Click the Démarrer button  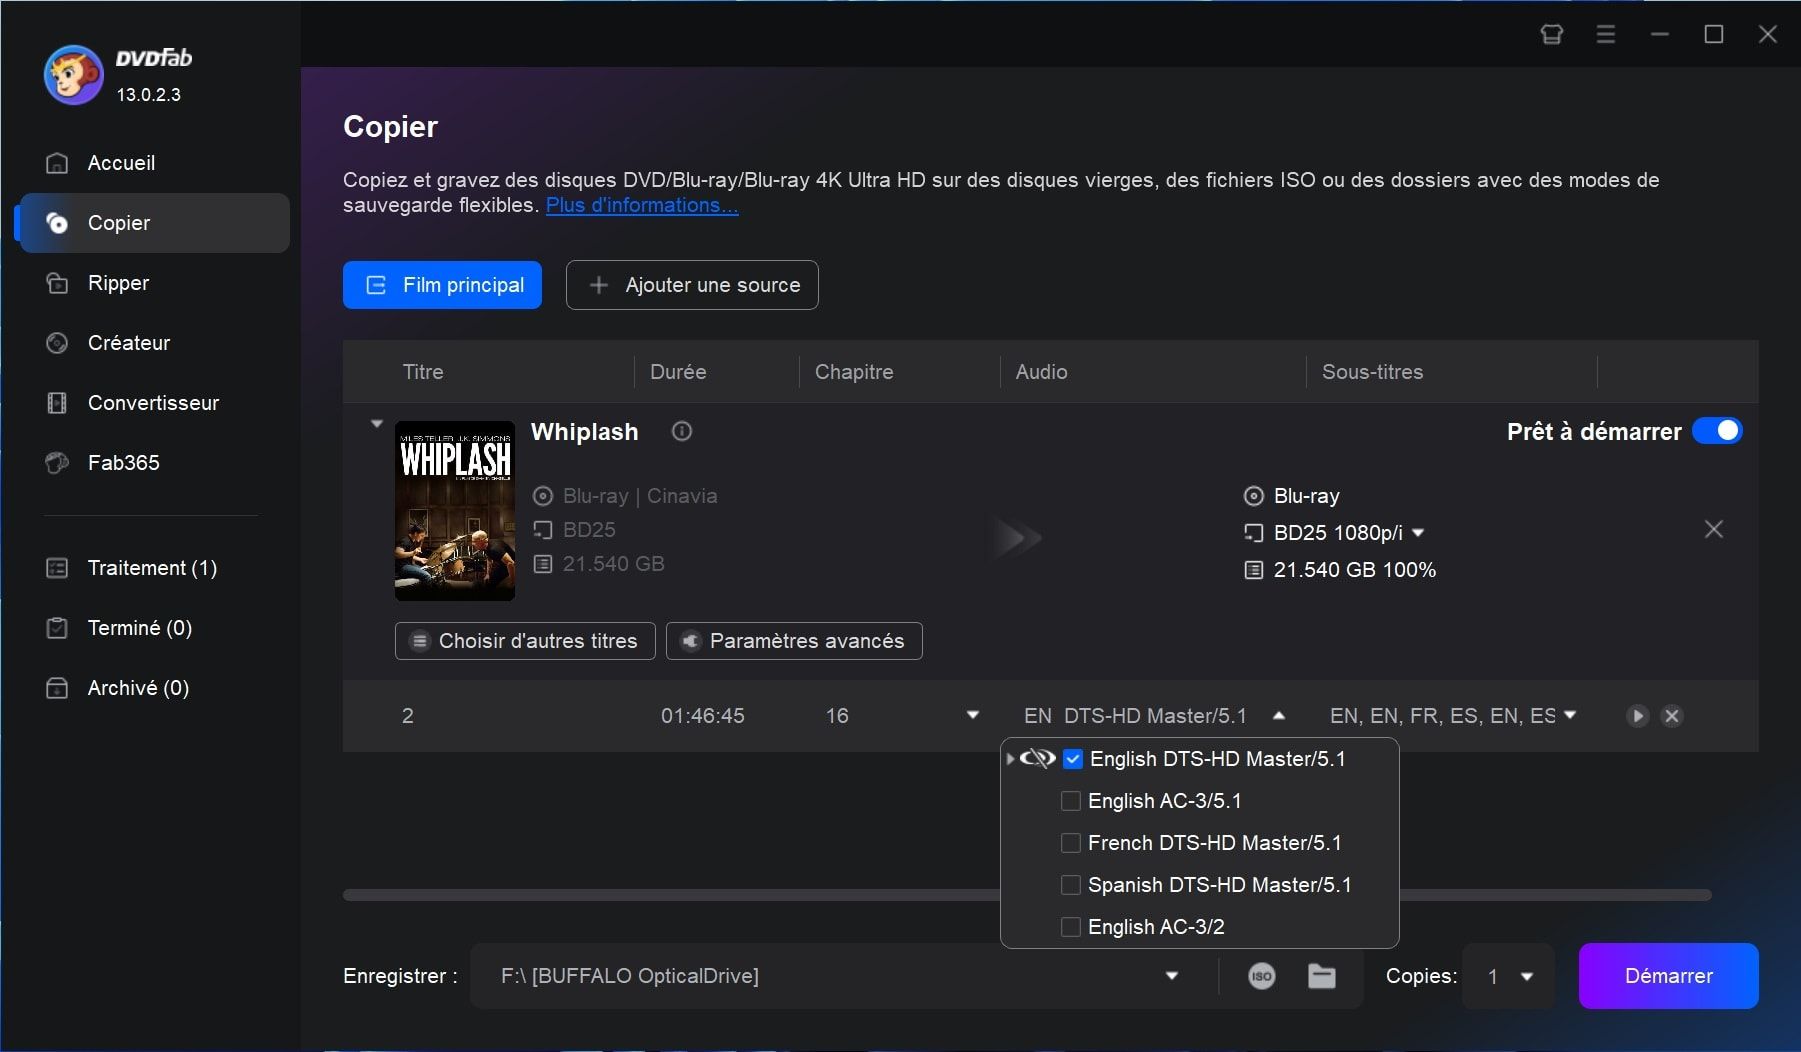click(x=1669, y=976)
